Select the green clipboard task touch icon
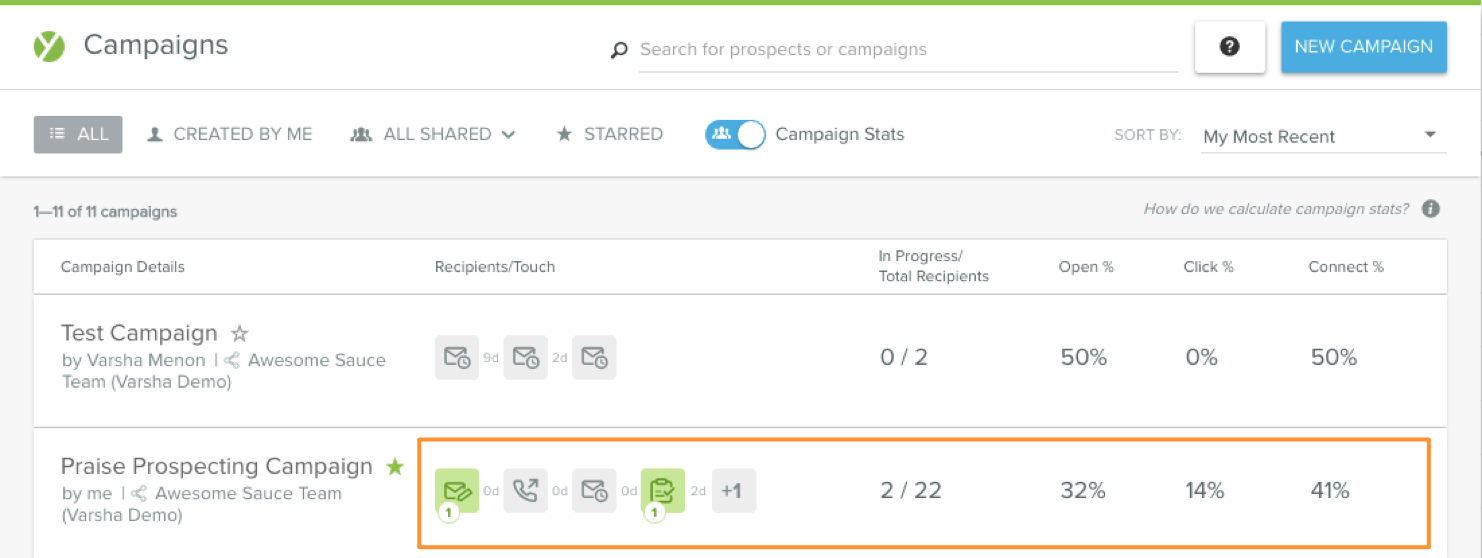 [x=663, y=491]
